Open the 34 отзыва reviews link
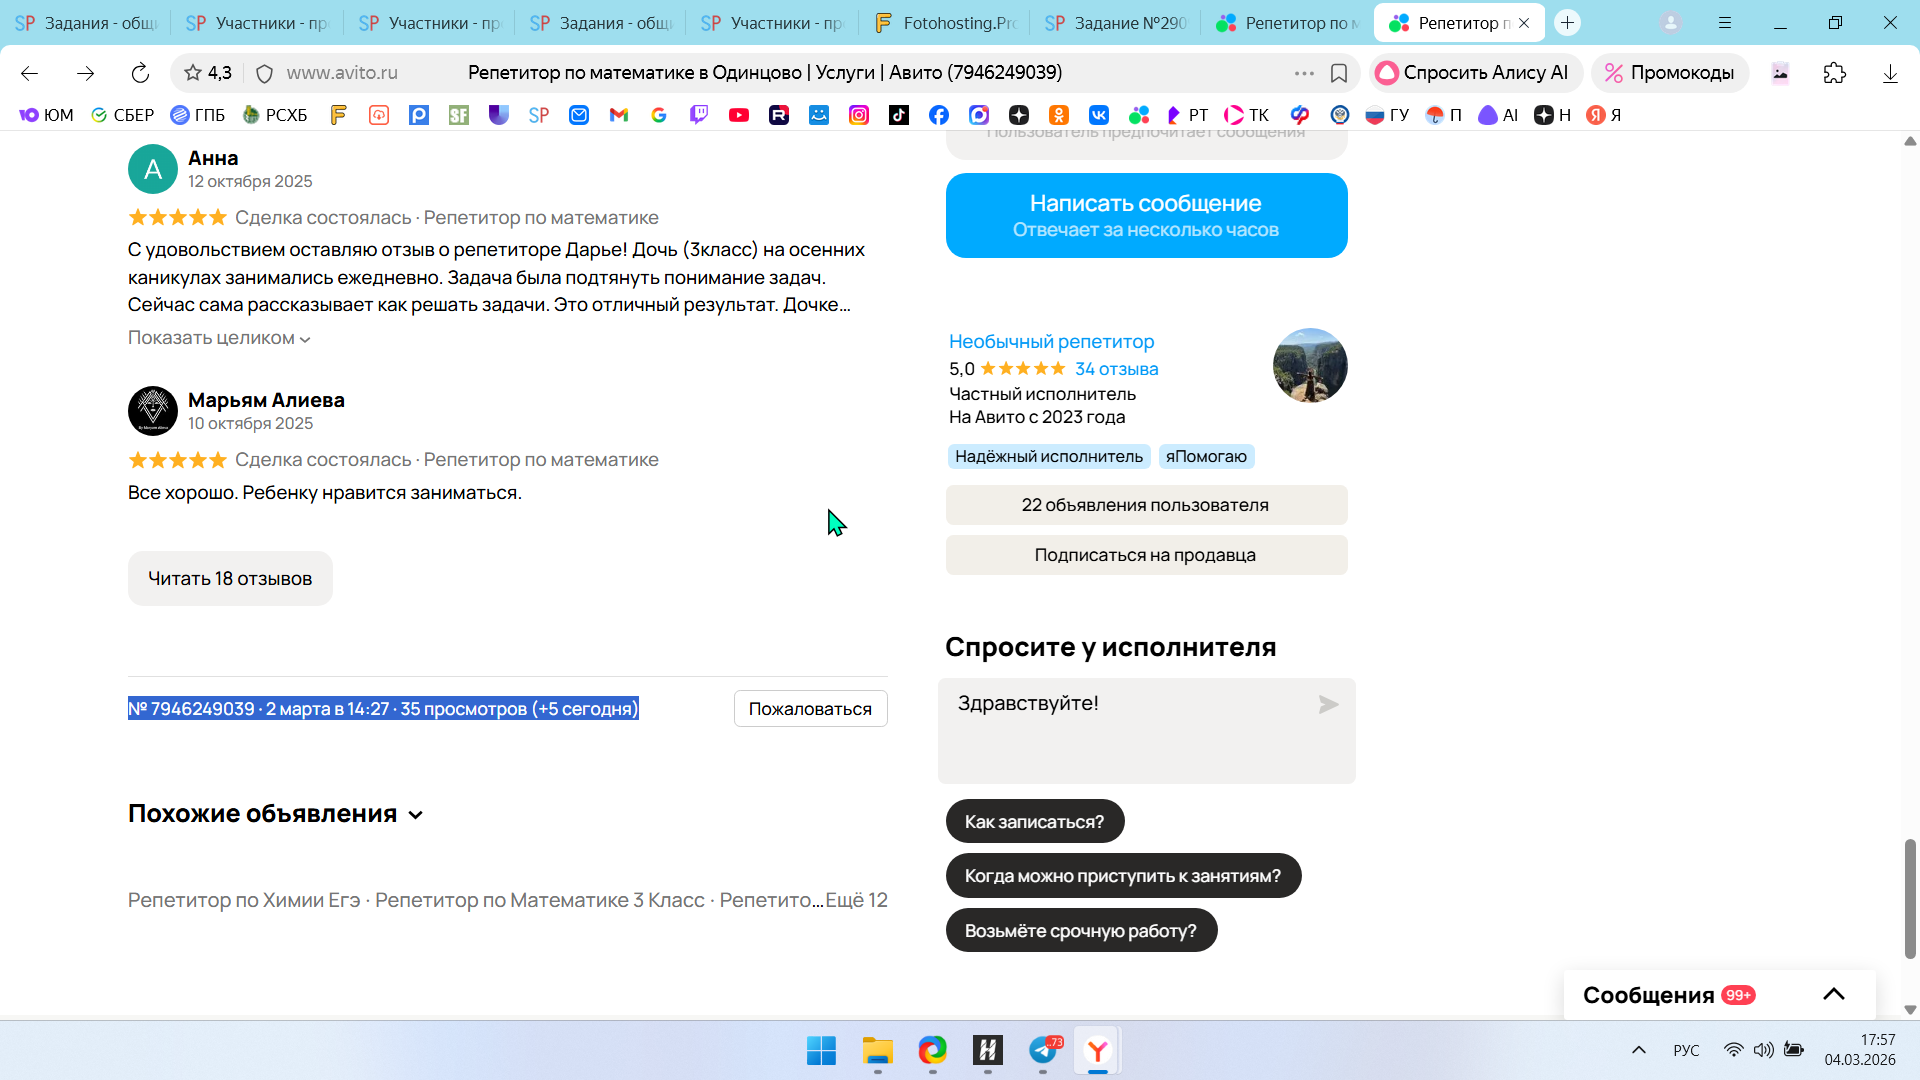 [x=1116, y=369]
